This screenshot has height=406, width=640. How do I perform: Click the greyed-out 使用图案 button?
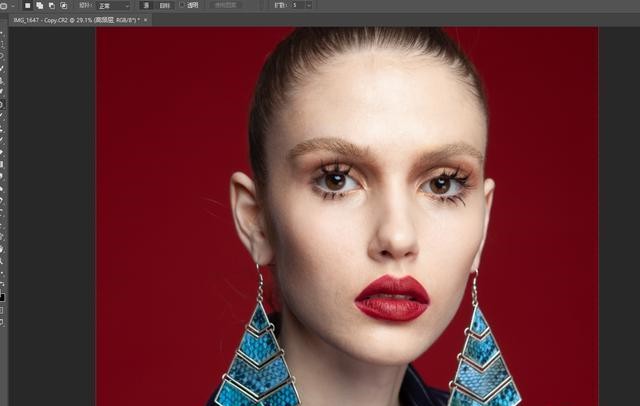point(226,5)
